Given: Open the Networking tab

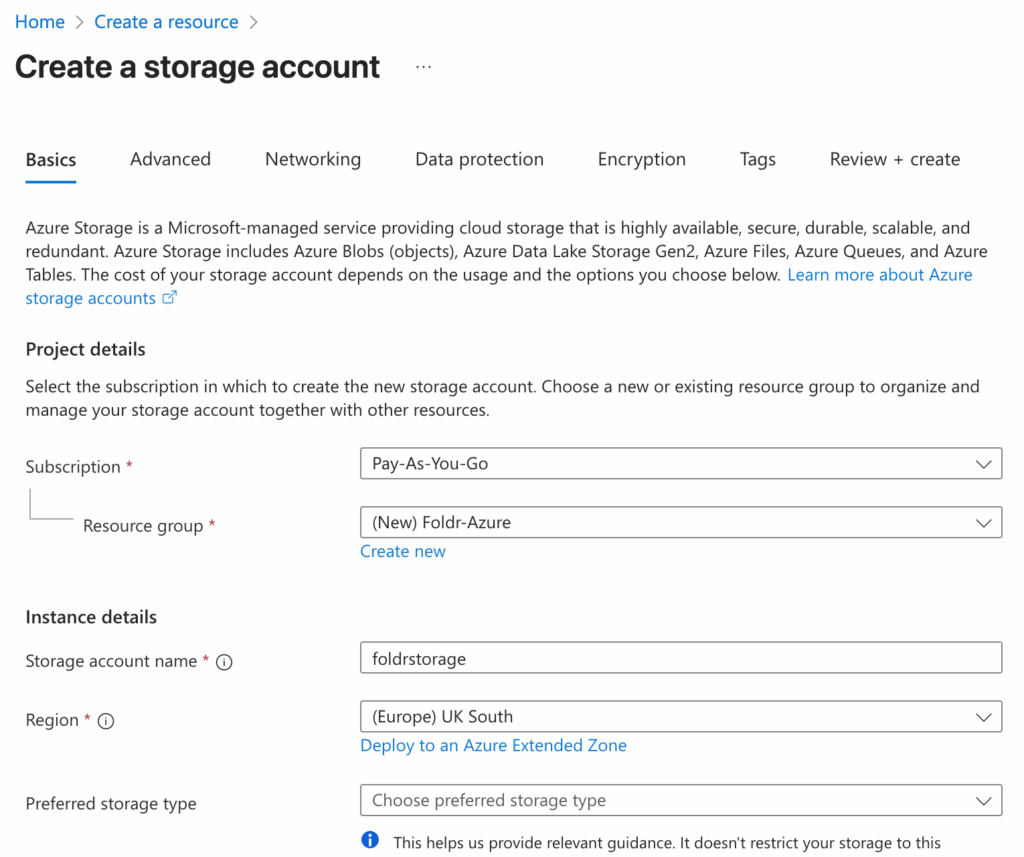Looking at the screenshot, I should 313,159.
